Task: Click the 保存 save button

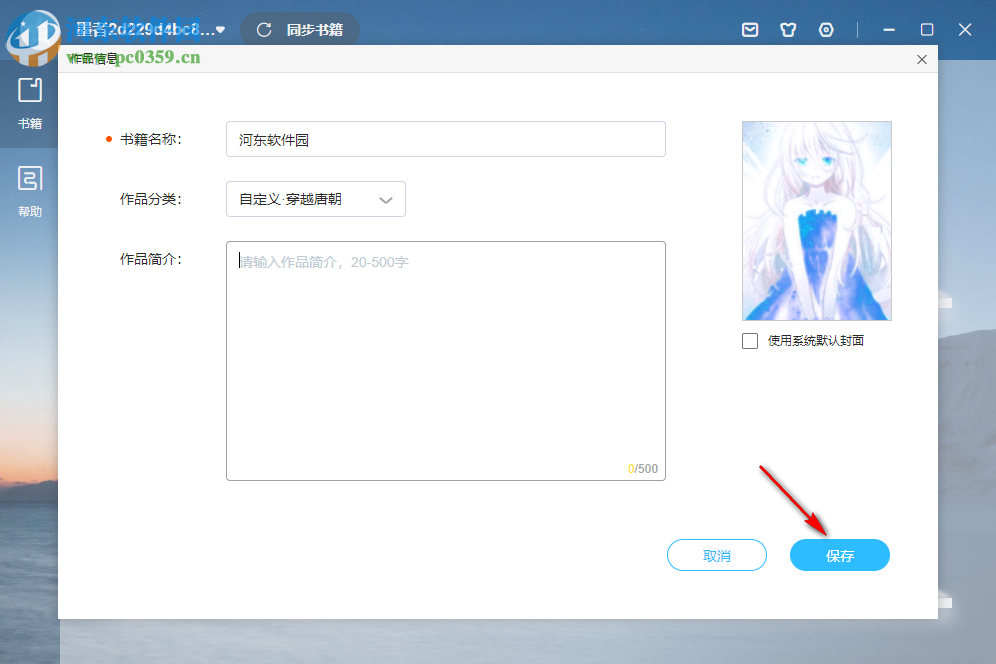Action: pos(839,555)
